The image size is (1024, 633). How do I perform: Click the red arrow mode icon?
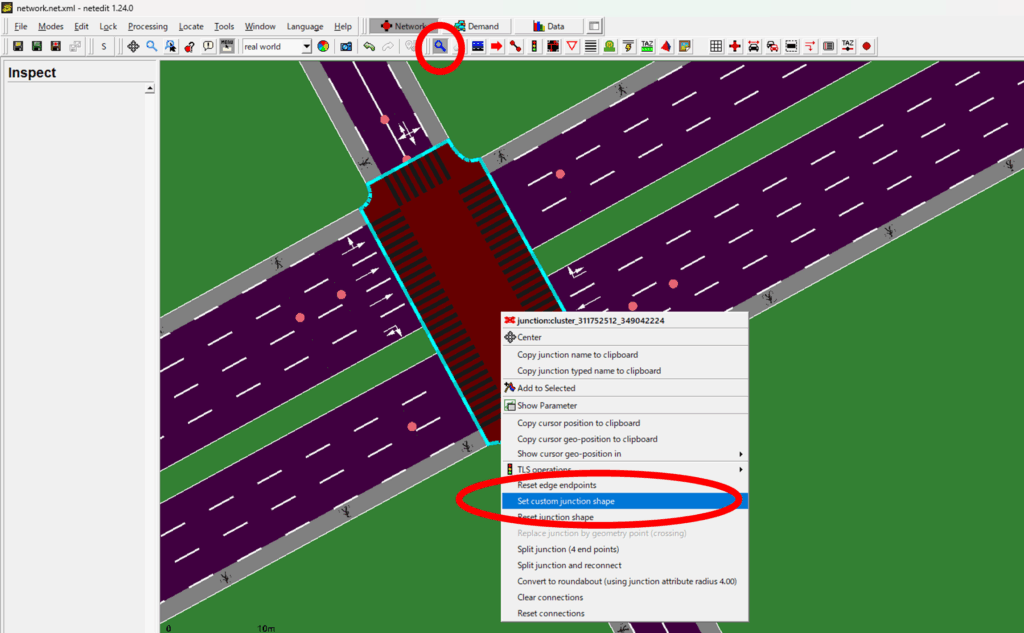pos(496,46)
